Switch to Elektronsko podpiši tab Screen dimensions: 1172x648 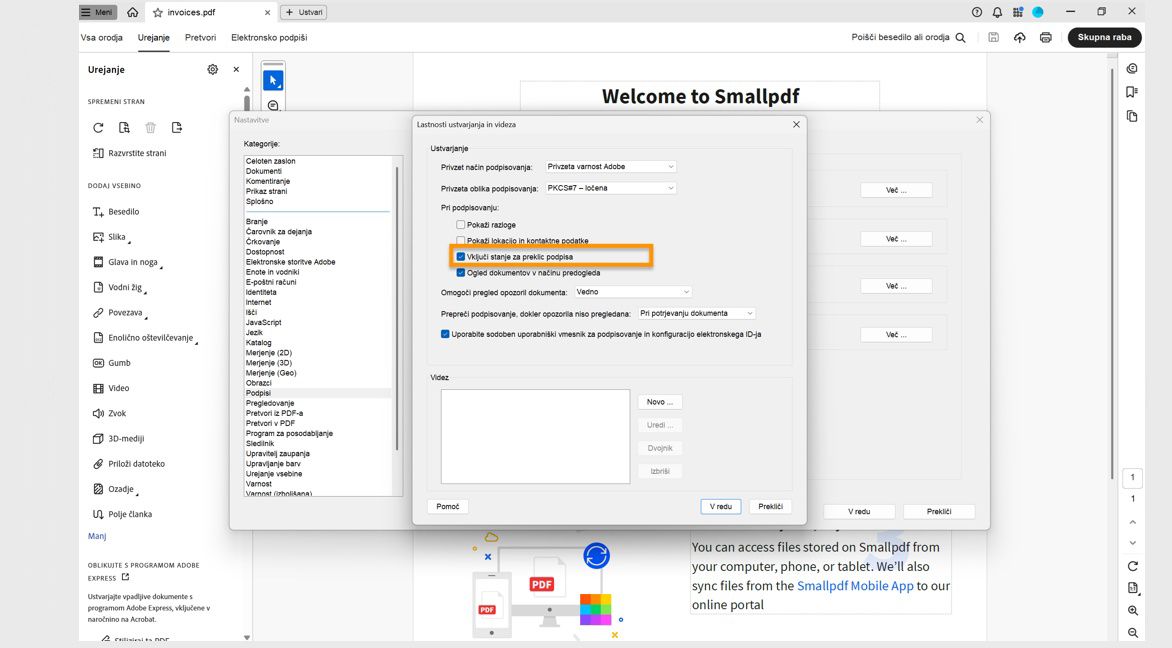[269, 37]
